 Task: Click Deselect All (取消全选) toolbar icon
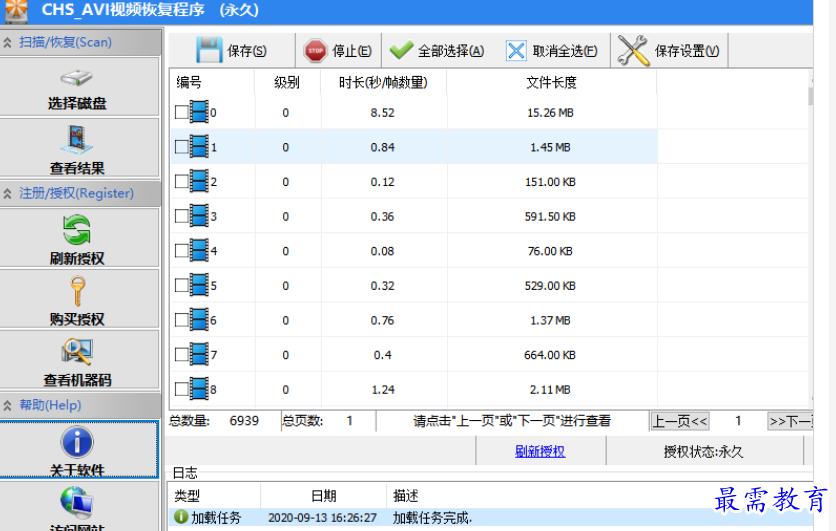click(x=516, y=50)
